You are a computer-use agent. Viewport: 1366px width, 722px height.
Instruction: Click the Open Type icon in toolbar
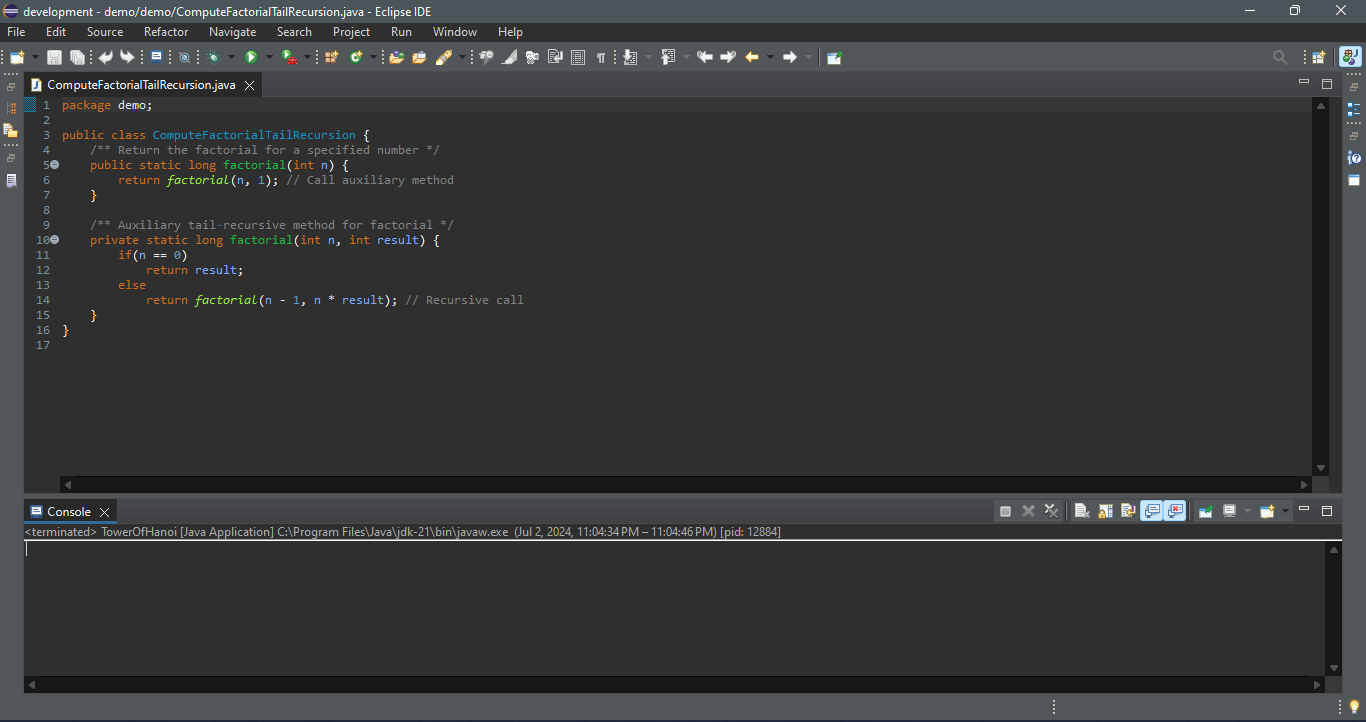396,58
